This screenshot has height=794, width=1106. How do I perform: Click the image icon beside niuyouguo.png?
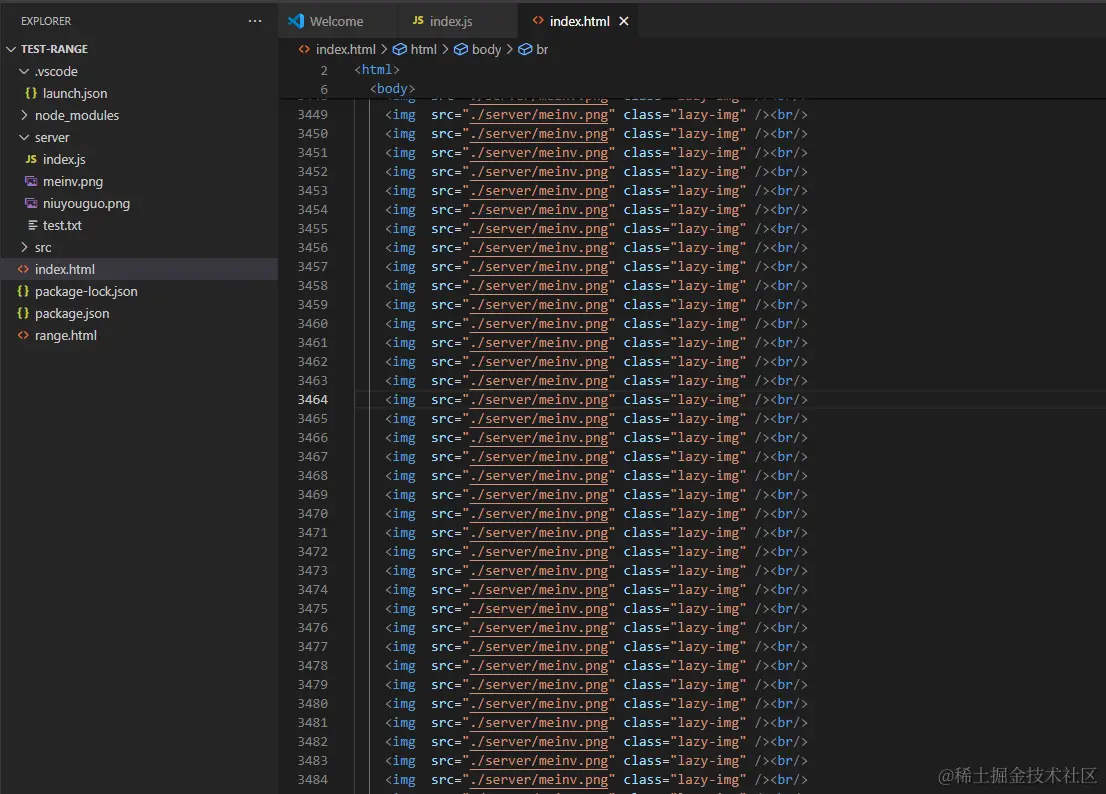(31, 203)
